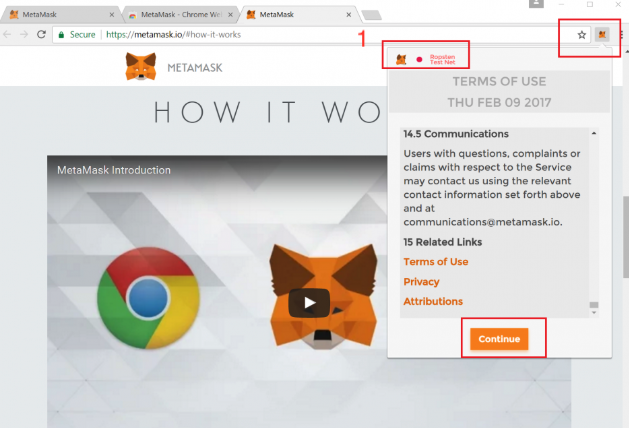Go forward with the browser forward arrow
Viewport: 629px width, 428px height.
pyautogui.click(x=24, y=34)
